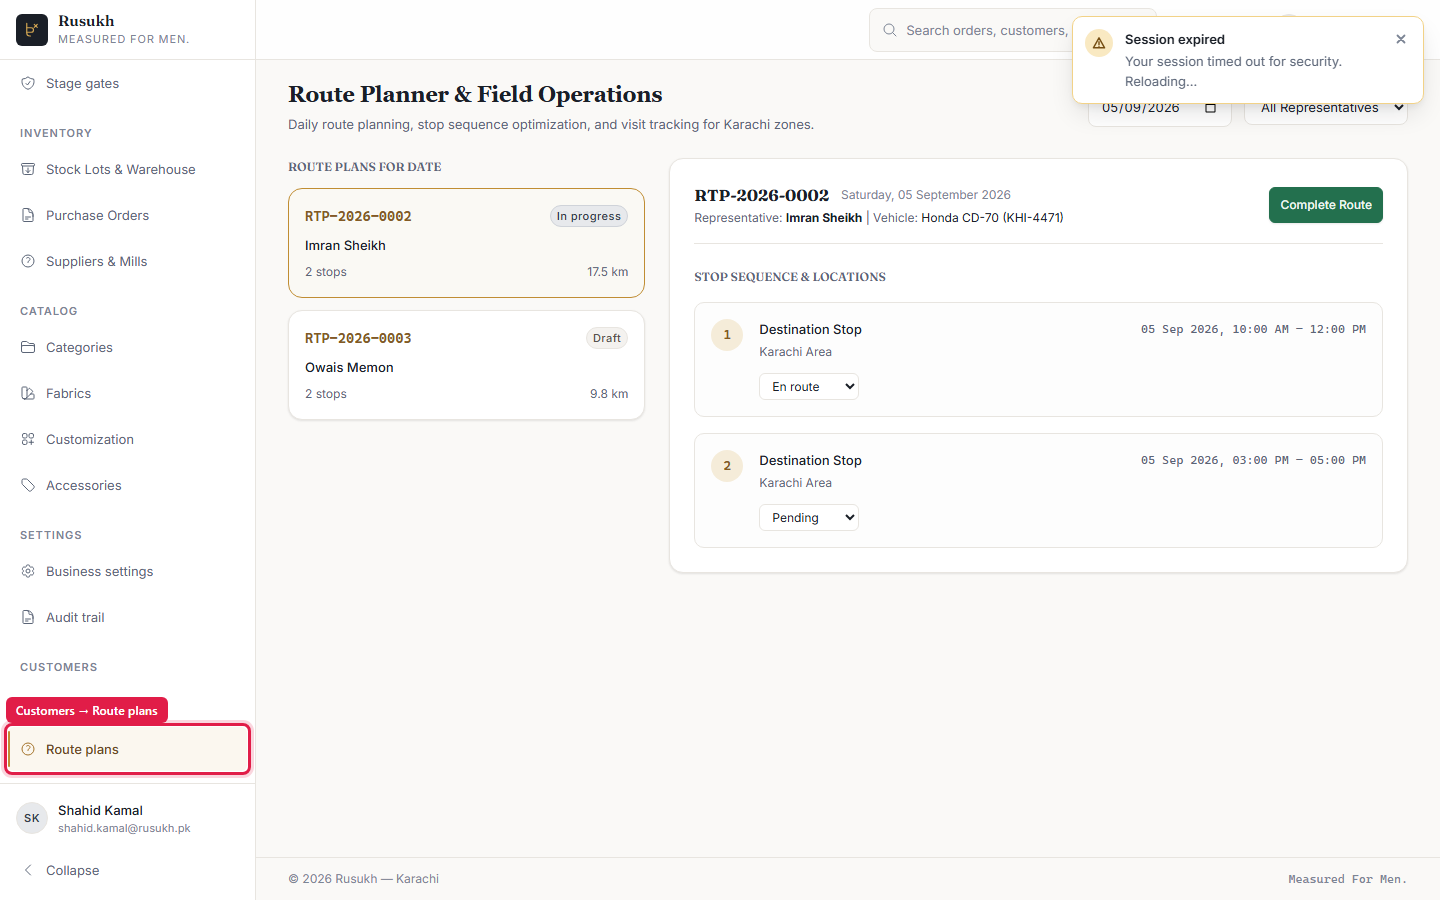
Task: Click the Complete Route button
Action: click(x=1326, y=205)
